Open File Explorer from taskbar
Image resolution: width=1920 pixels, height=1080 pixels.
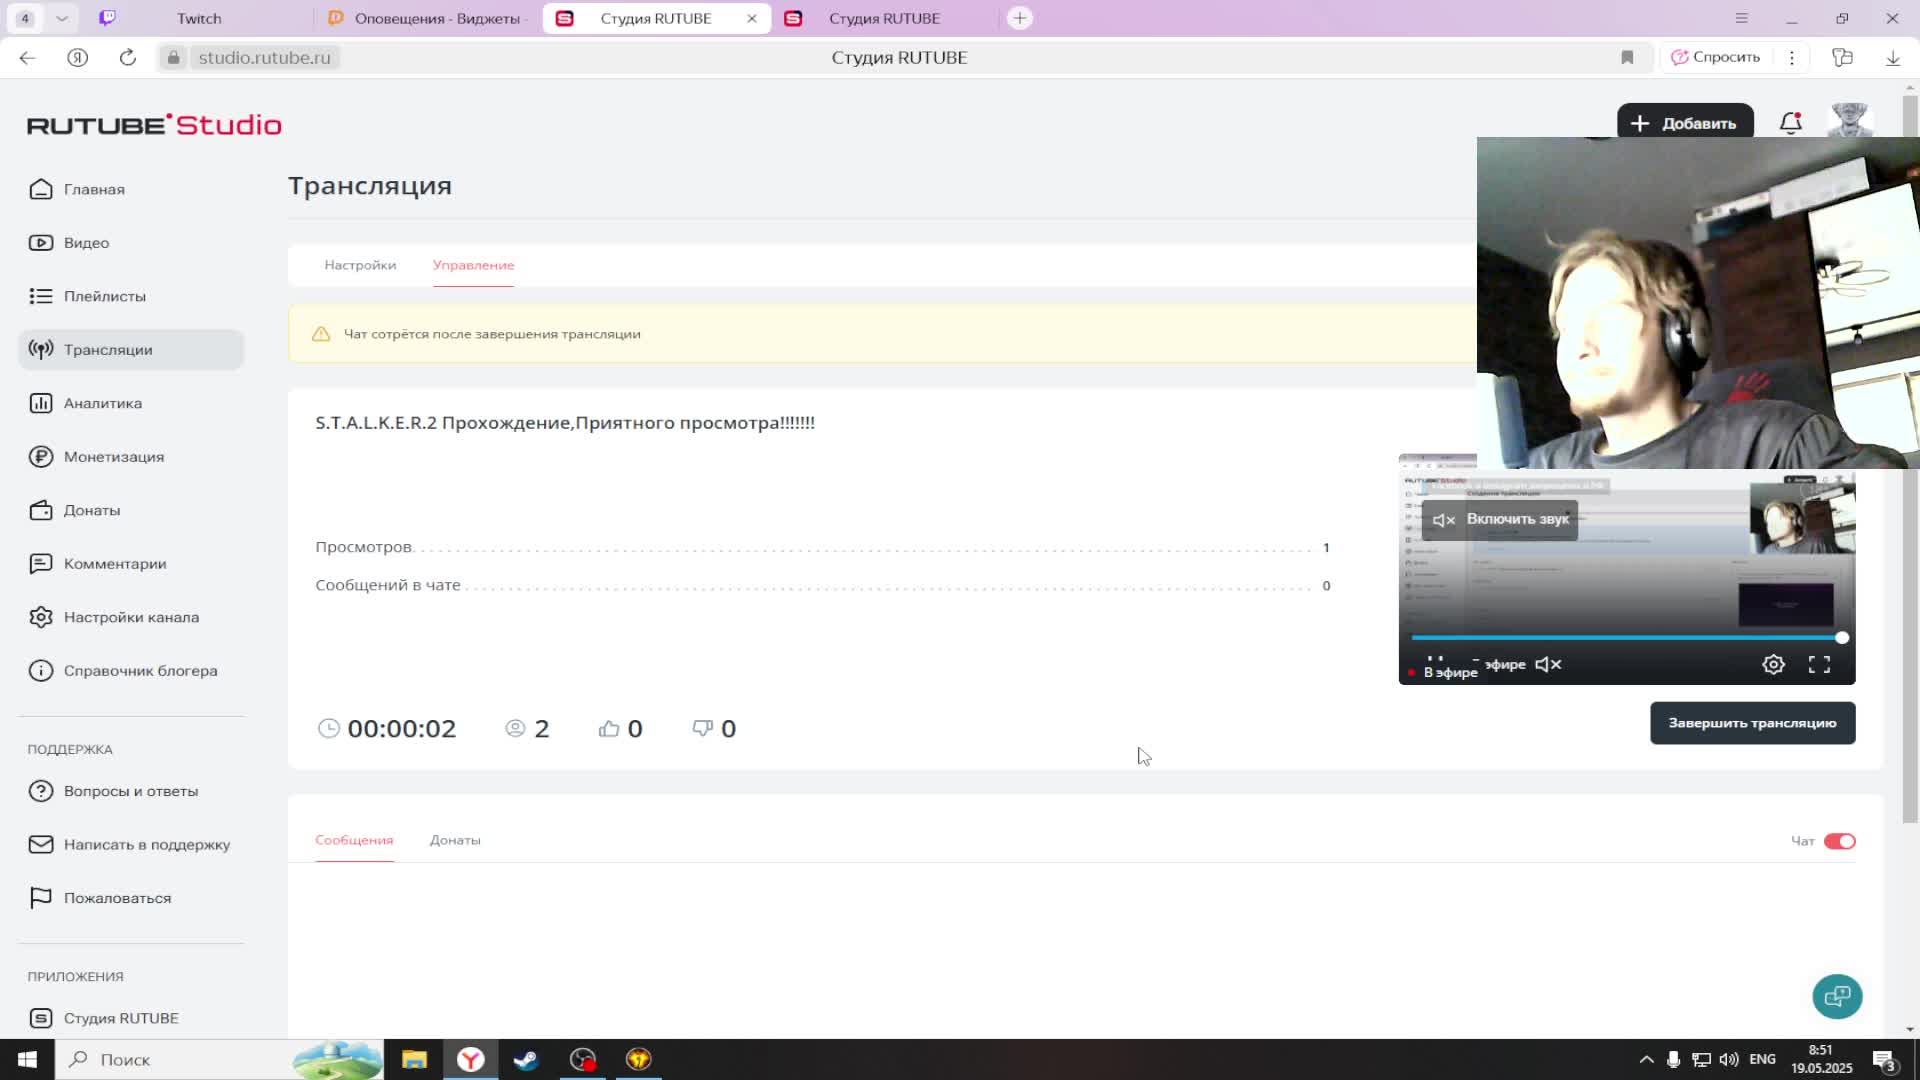(414, 1059)
